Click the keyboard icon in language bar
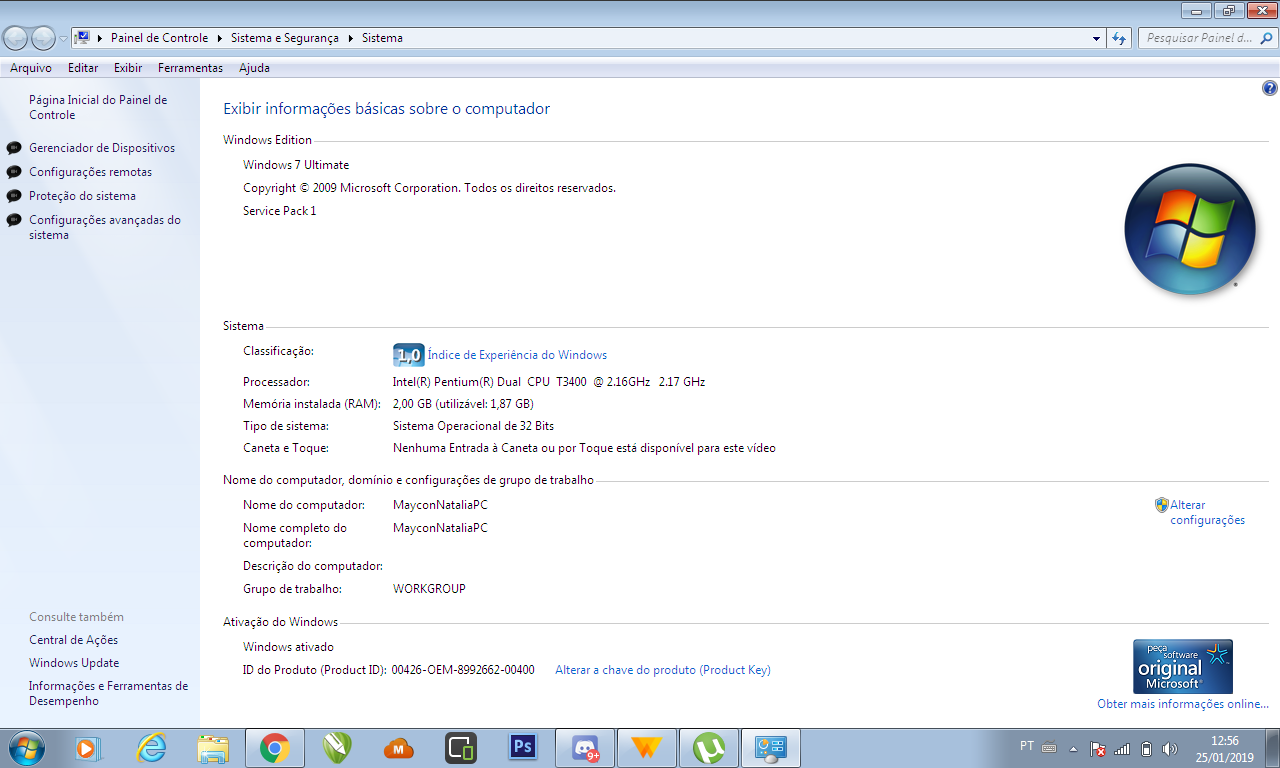This screenshot has width=1280, height=768. (1049, 747)
